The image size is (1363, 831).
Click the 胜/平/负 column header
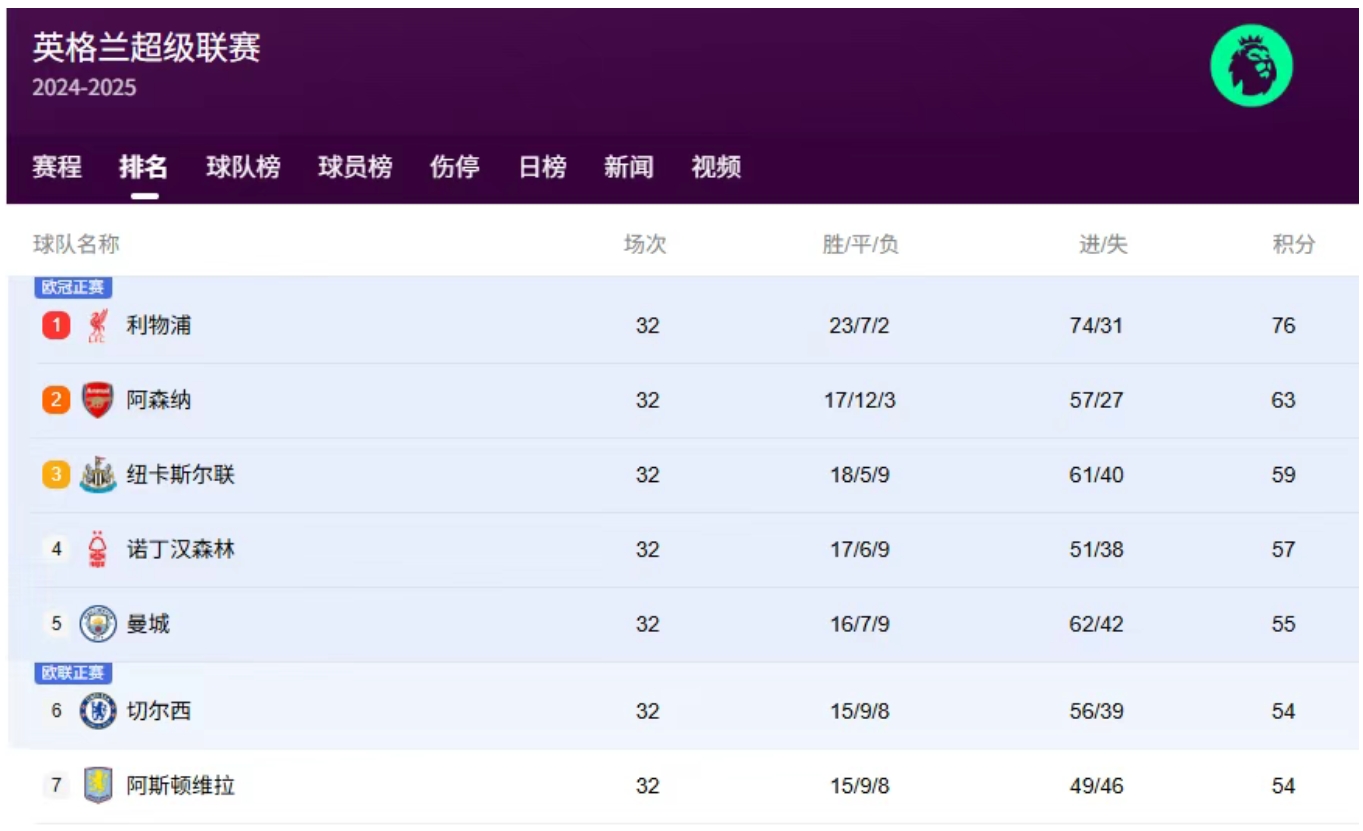[x=860, y=244]
